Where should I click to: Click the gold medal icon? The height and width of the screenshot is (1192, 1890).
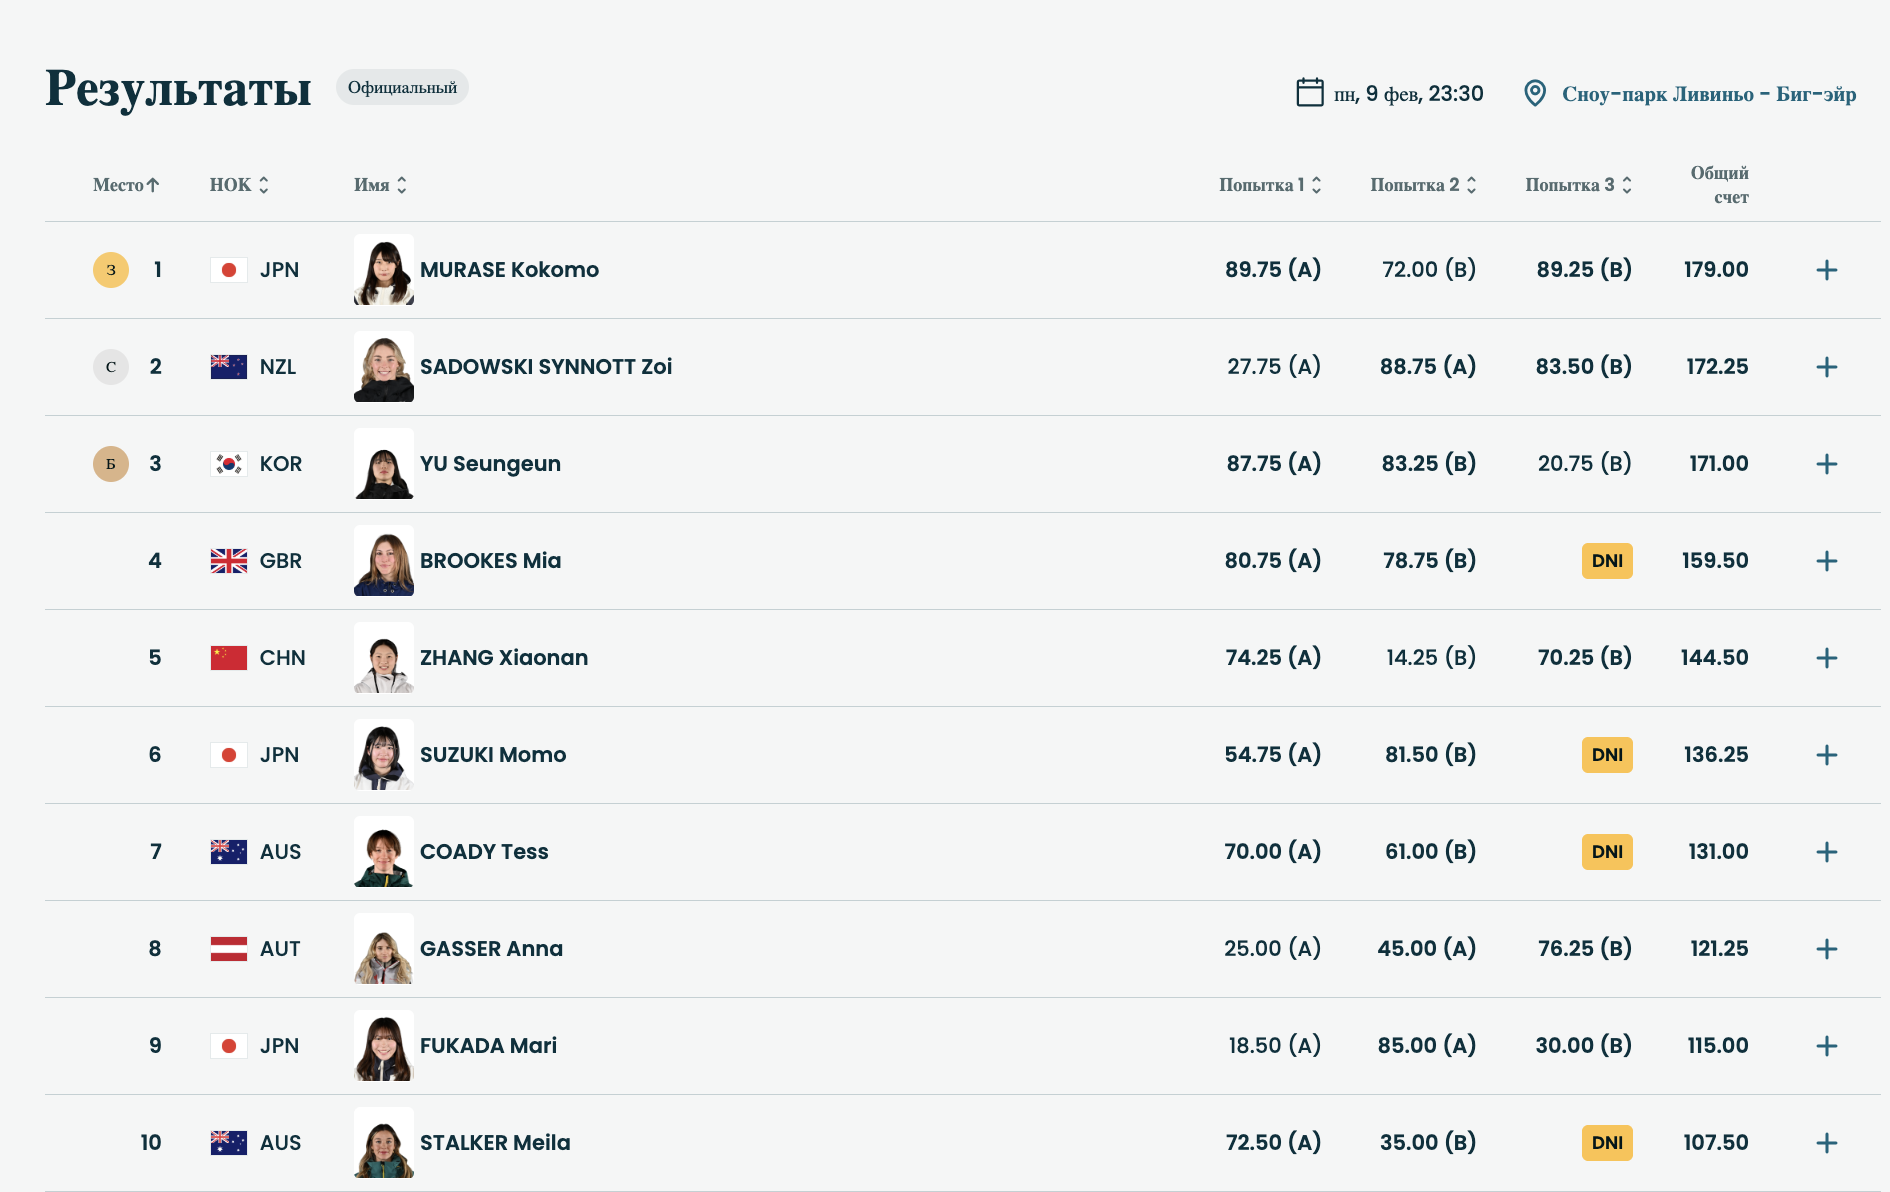(x=111, y=270)
